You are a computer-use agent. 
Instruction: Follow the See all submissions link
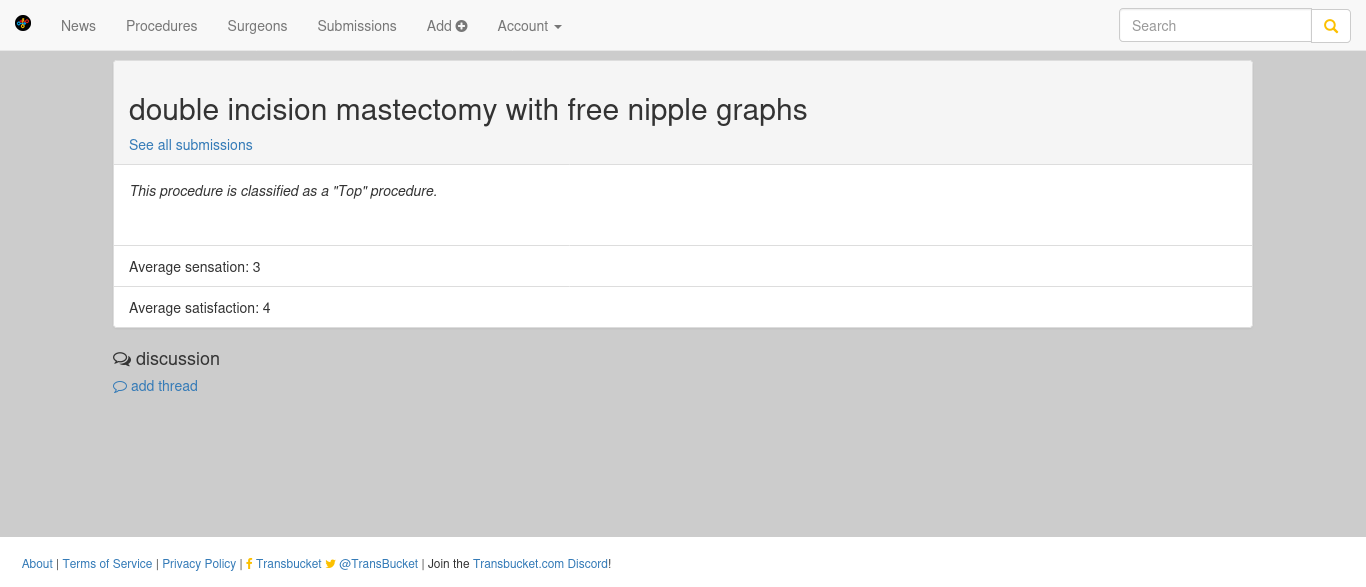point(191,145)
